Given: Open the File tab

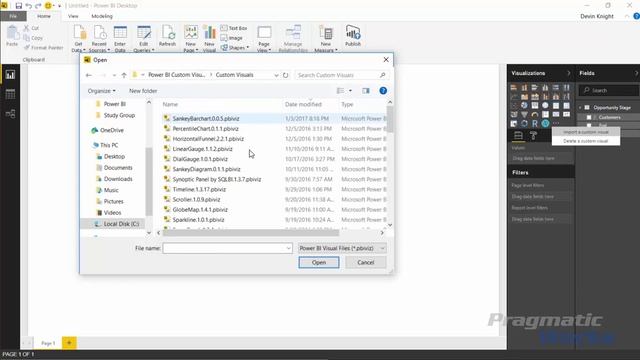Looking at the screenshot, I should coord(13,16).
